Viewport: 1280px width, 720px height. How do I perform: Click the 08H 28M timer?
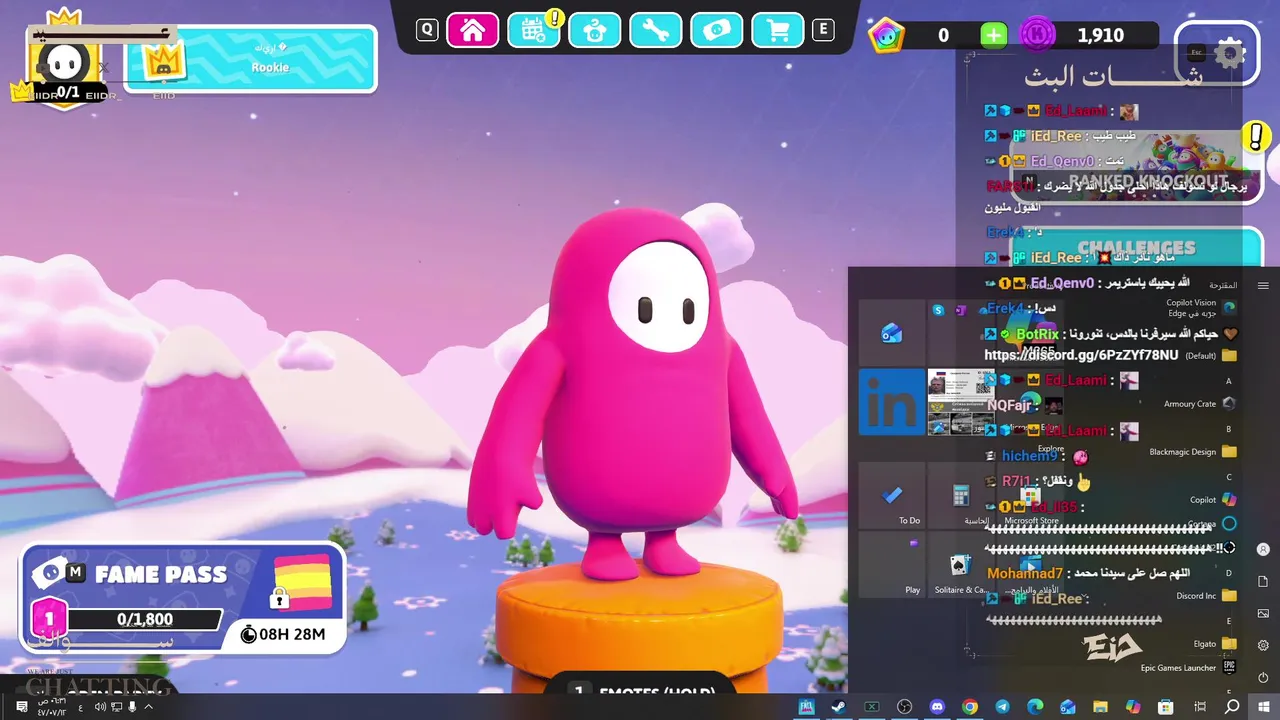[x=284, y=634]
